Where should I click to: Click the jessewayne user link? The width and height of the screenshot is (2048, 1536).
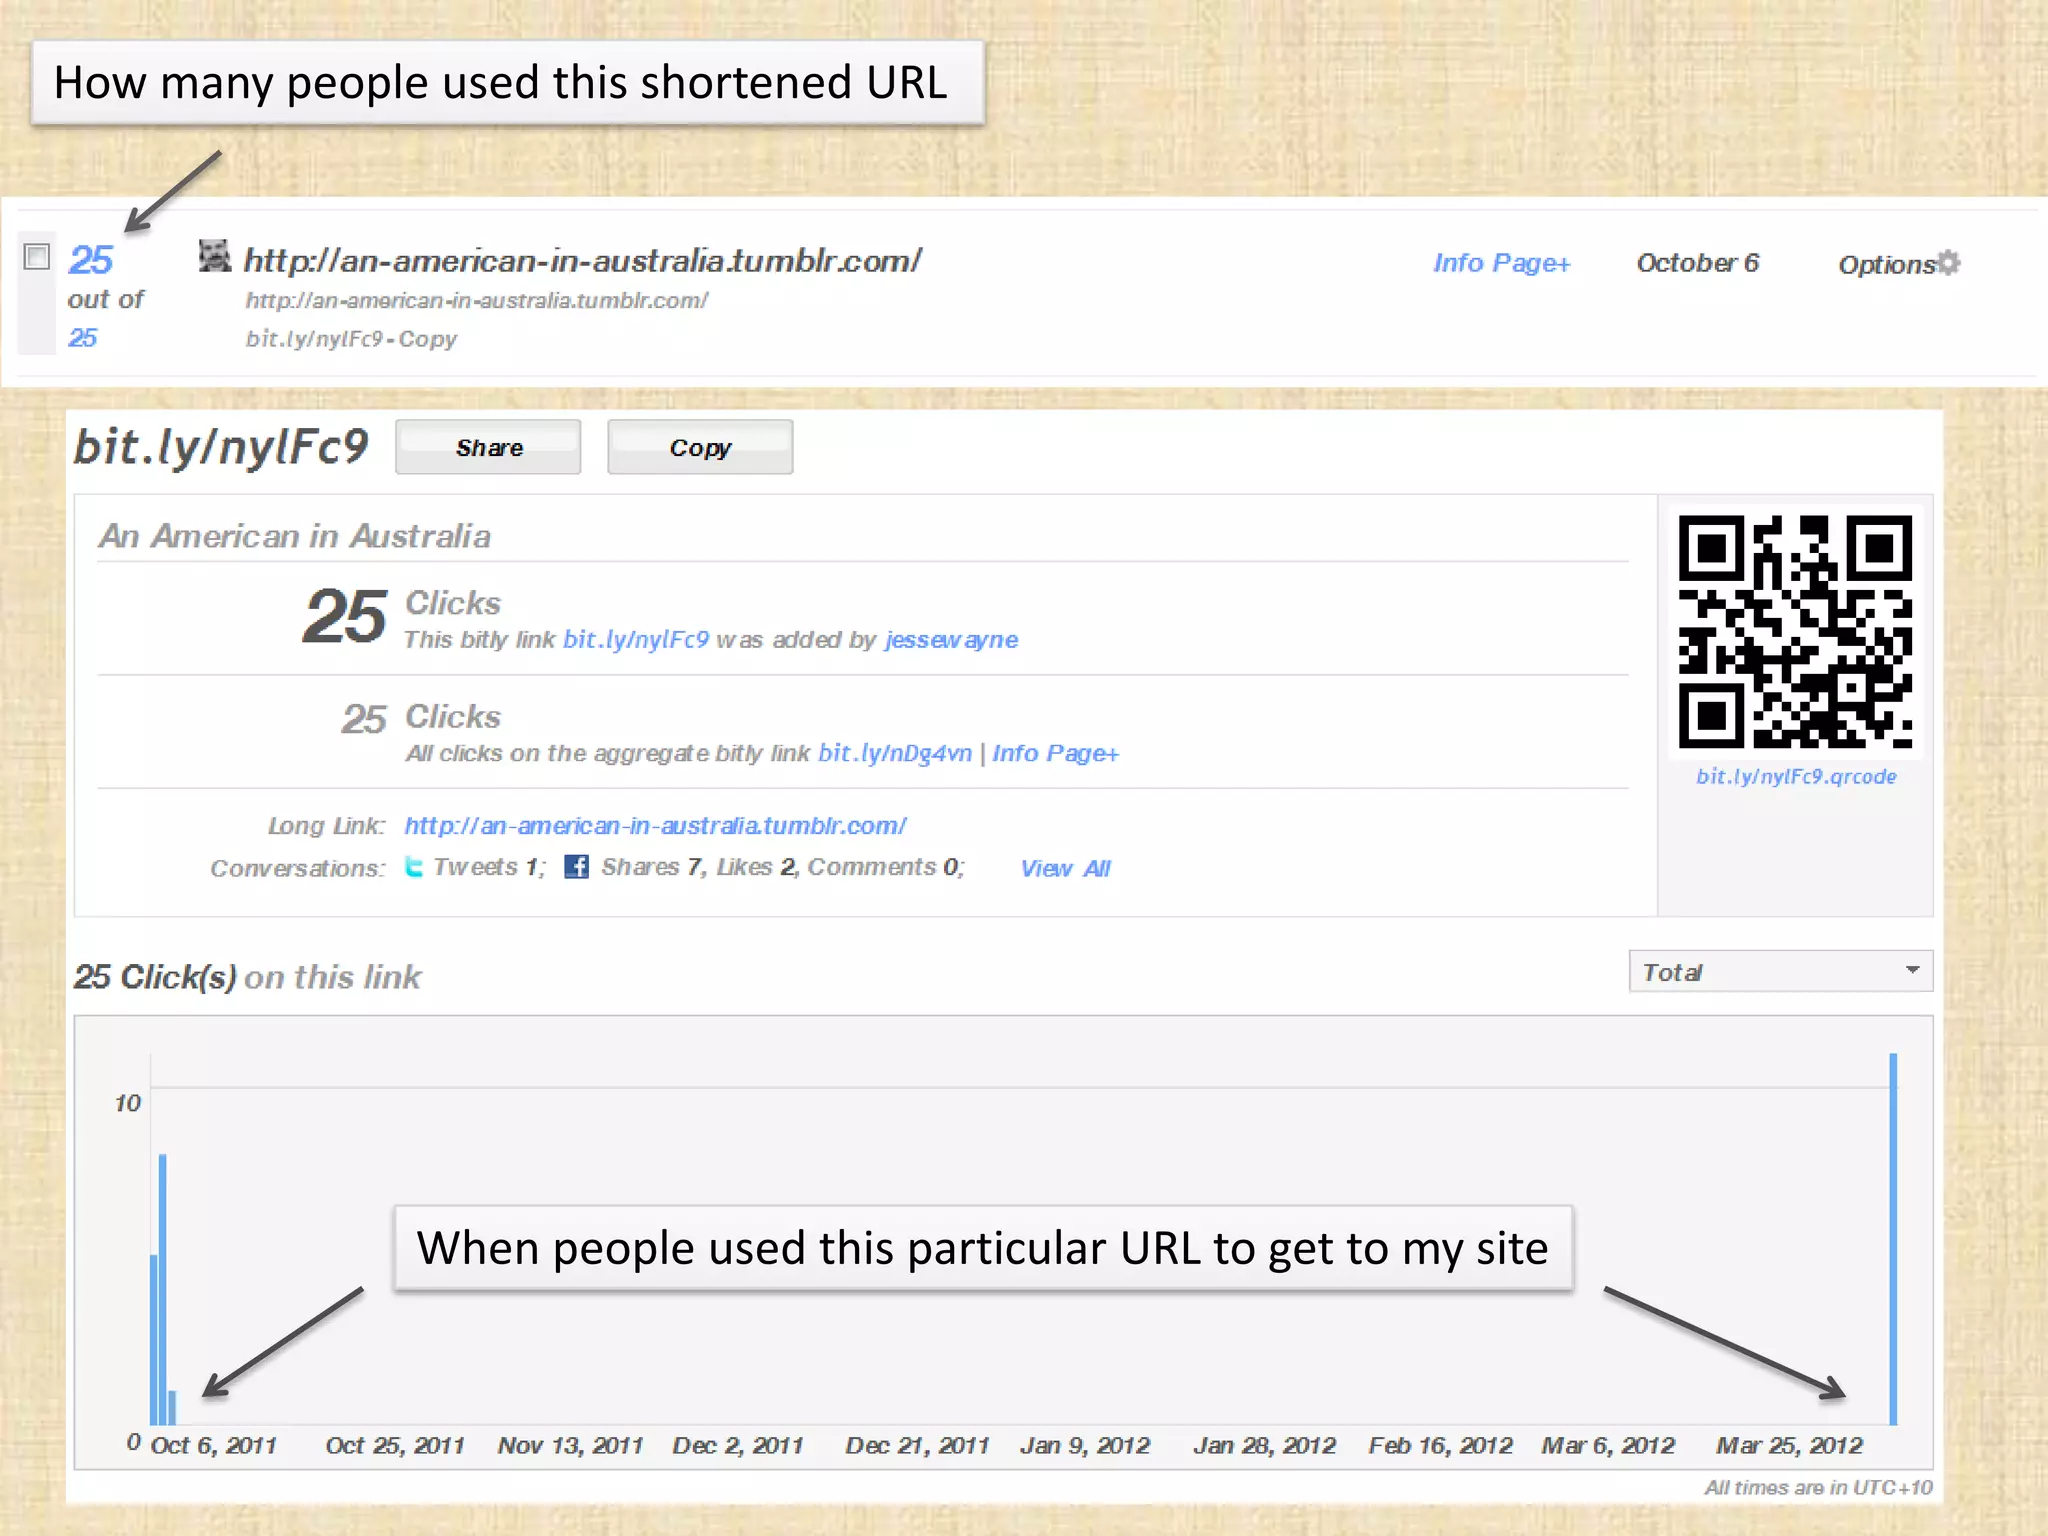(951, 640)
